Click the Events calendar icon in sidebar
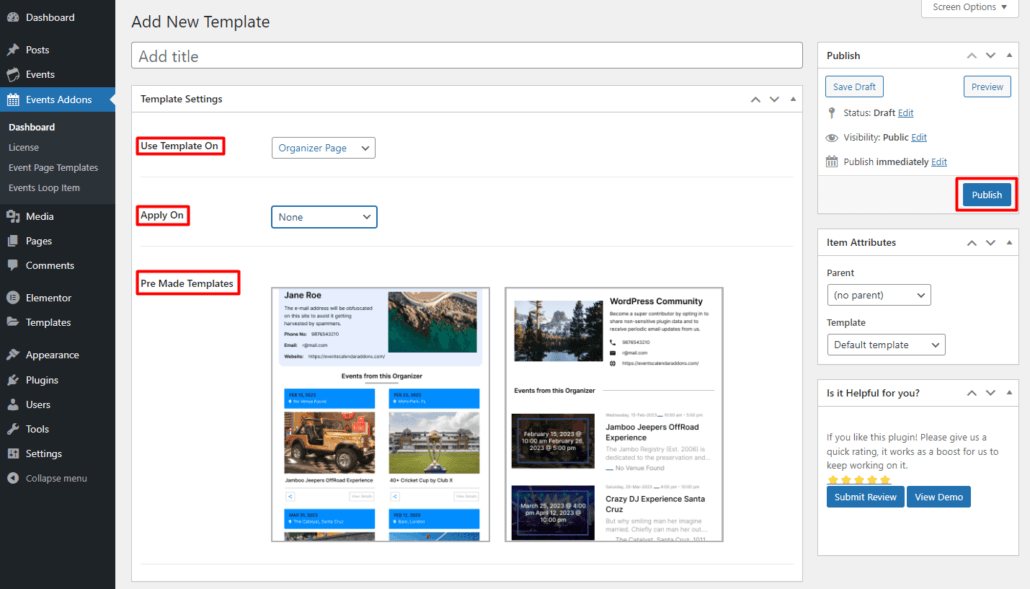The image size is (1030, 589). point(13,75)
